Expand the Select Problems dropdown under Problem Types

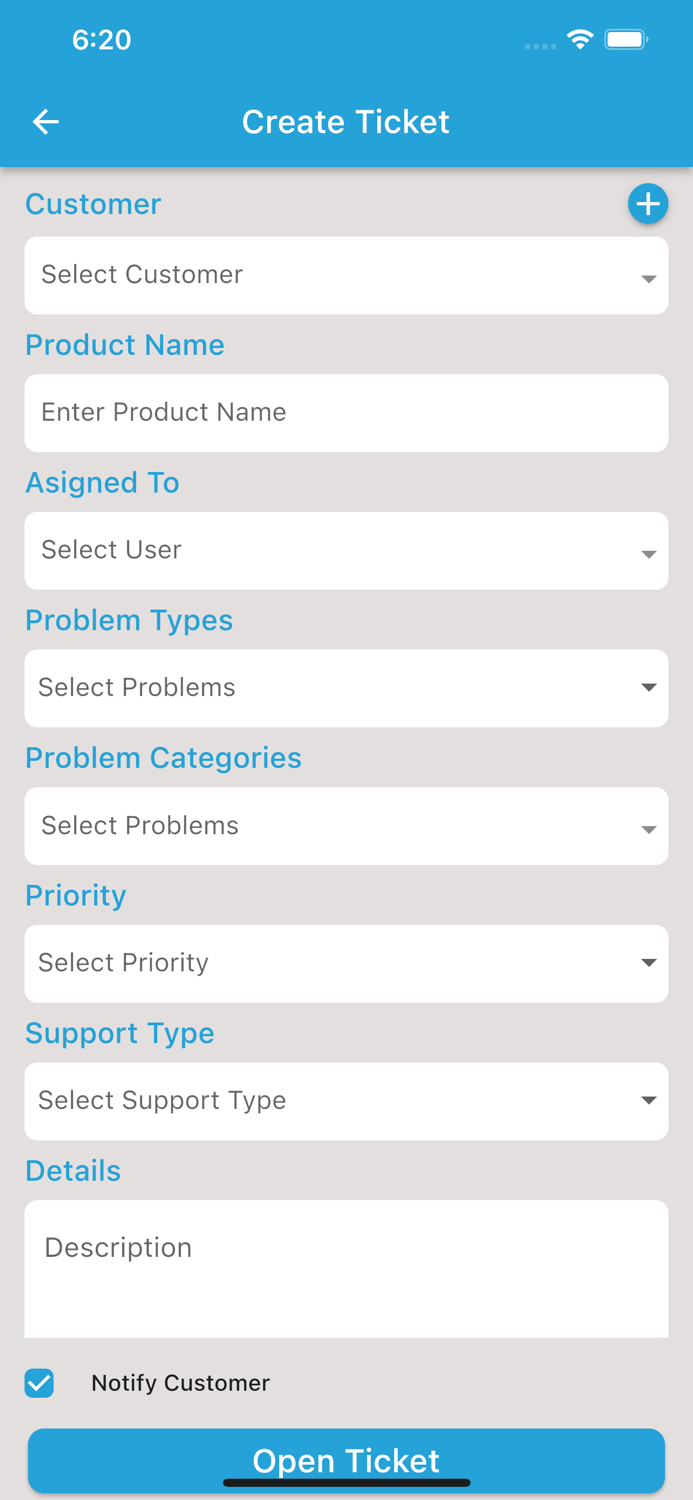tap(346, 688)
